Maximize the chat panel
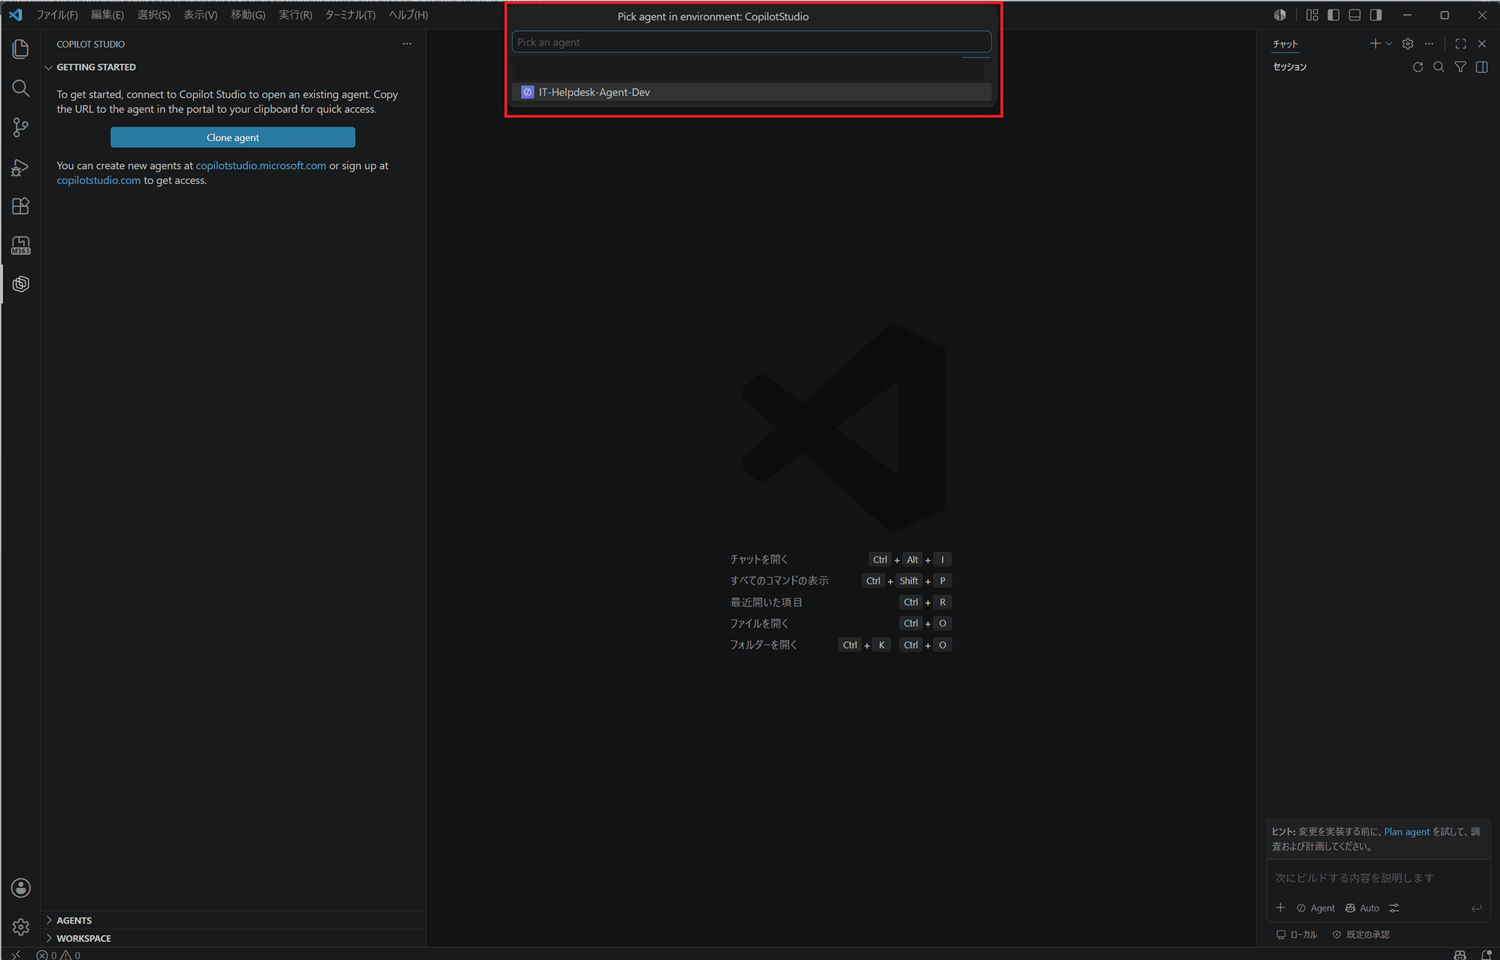Viewport: 1500px width, 960px height. coord(1461,44)
